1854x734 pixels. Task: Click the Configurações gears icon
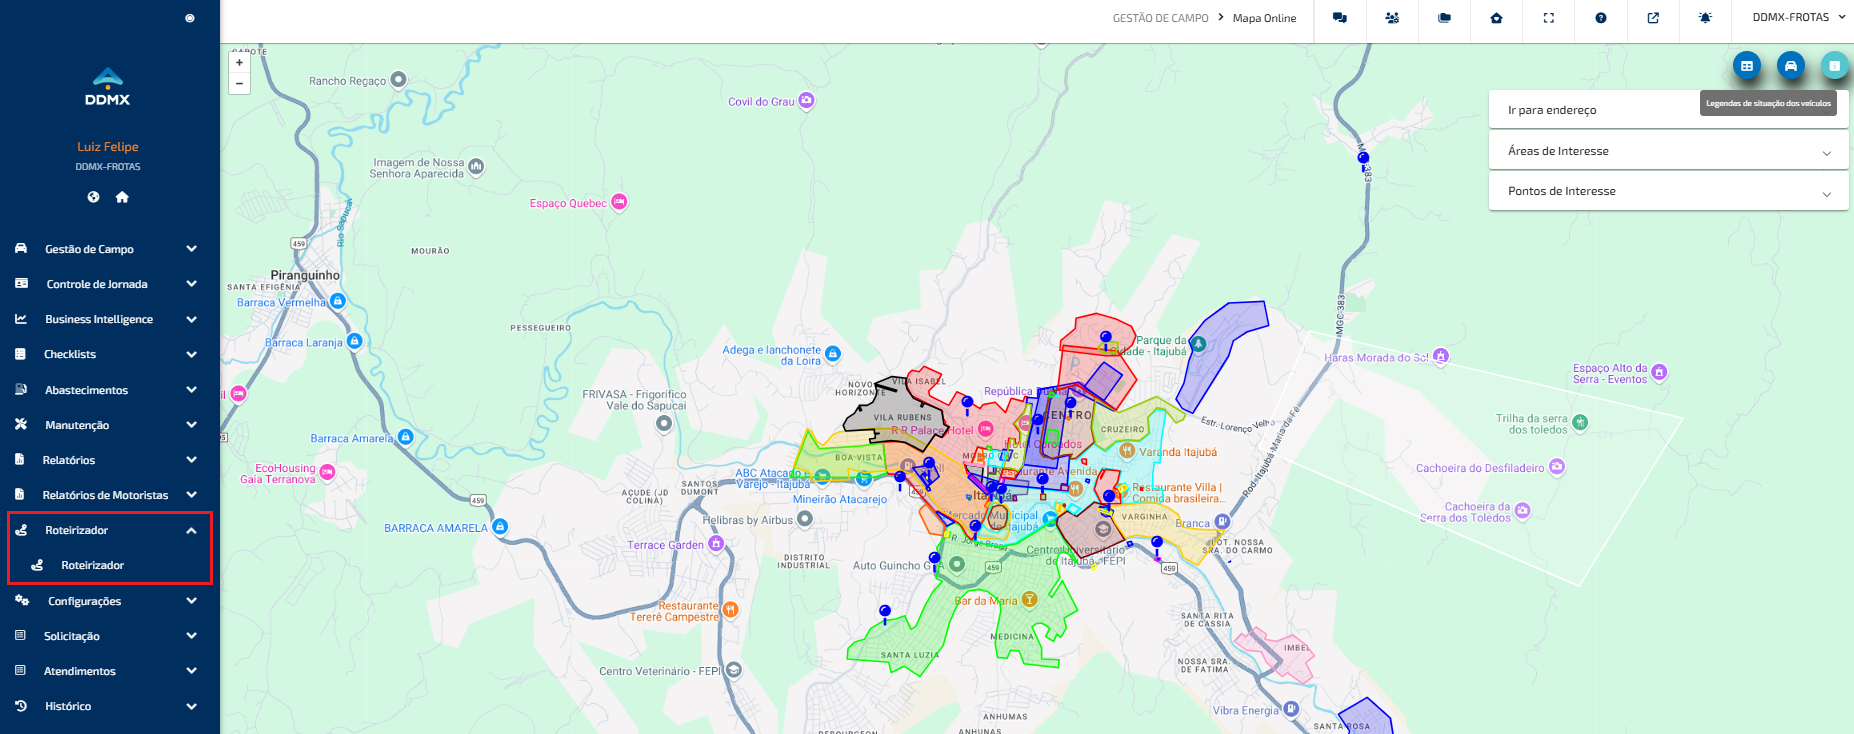21,600
